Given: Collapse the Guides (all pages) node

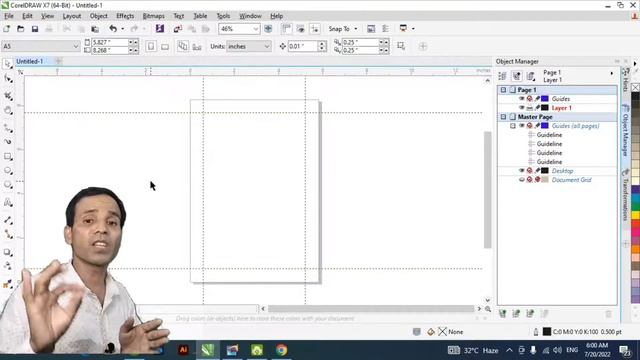Looking at the screenshot, I should [x=513, y=126].
